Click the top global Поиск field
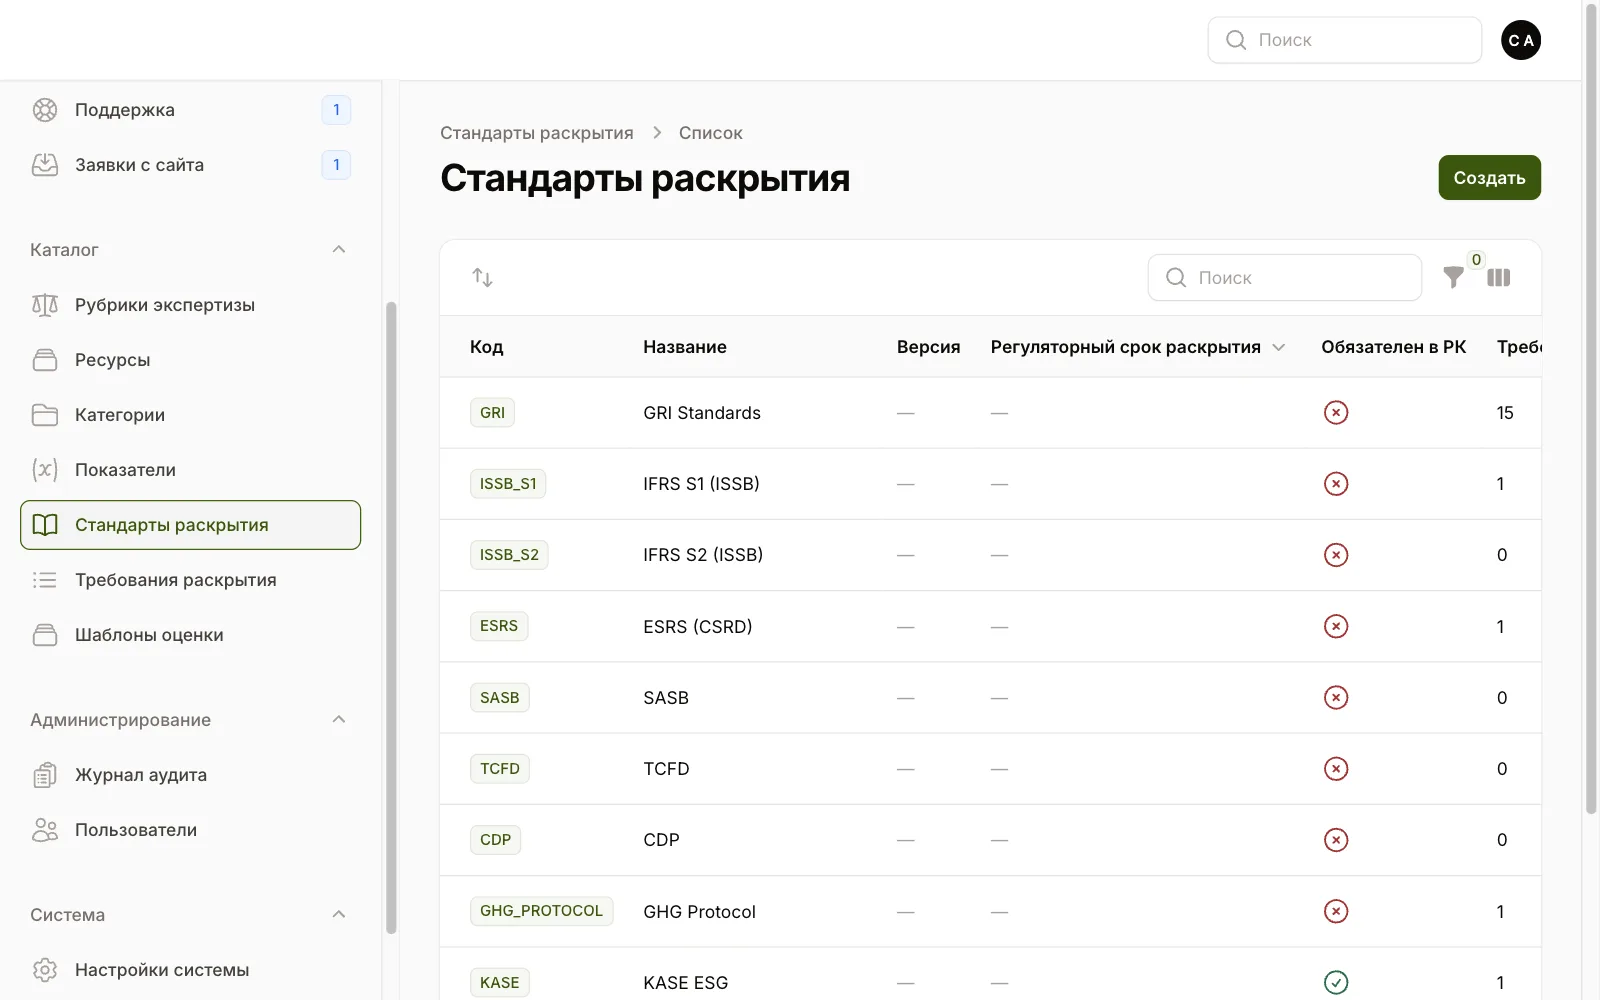The image size is (1600, 1000). coord(1344,40)
